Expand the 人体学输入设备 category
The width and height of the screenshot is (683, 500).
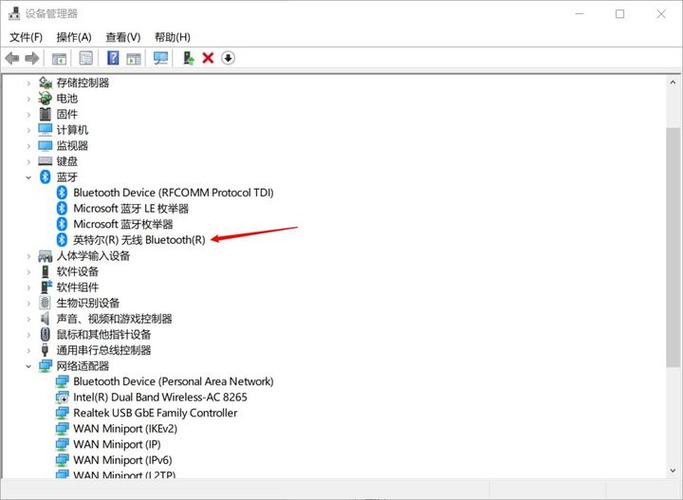click(x=29, y=256)
